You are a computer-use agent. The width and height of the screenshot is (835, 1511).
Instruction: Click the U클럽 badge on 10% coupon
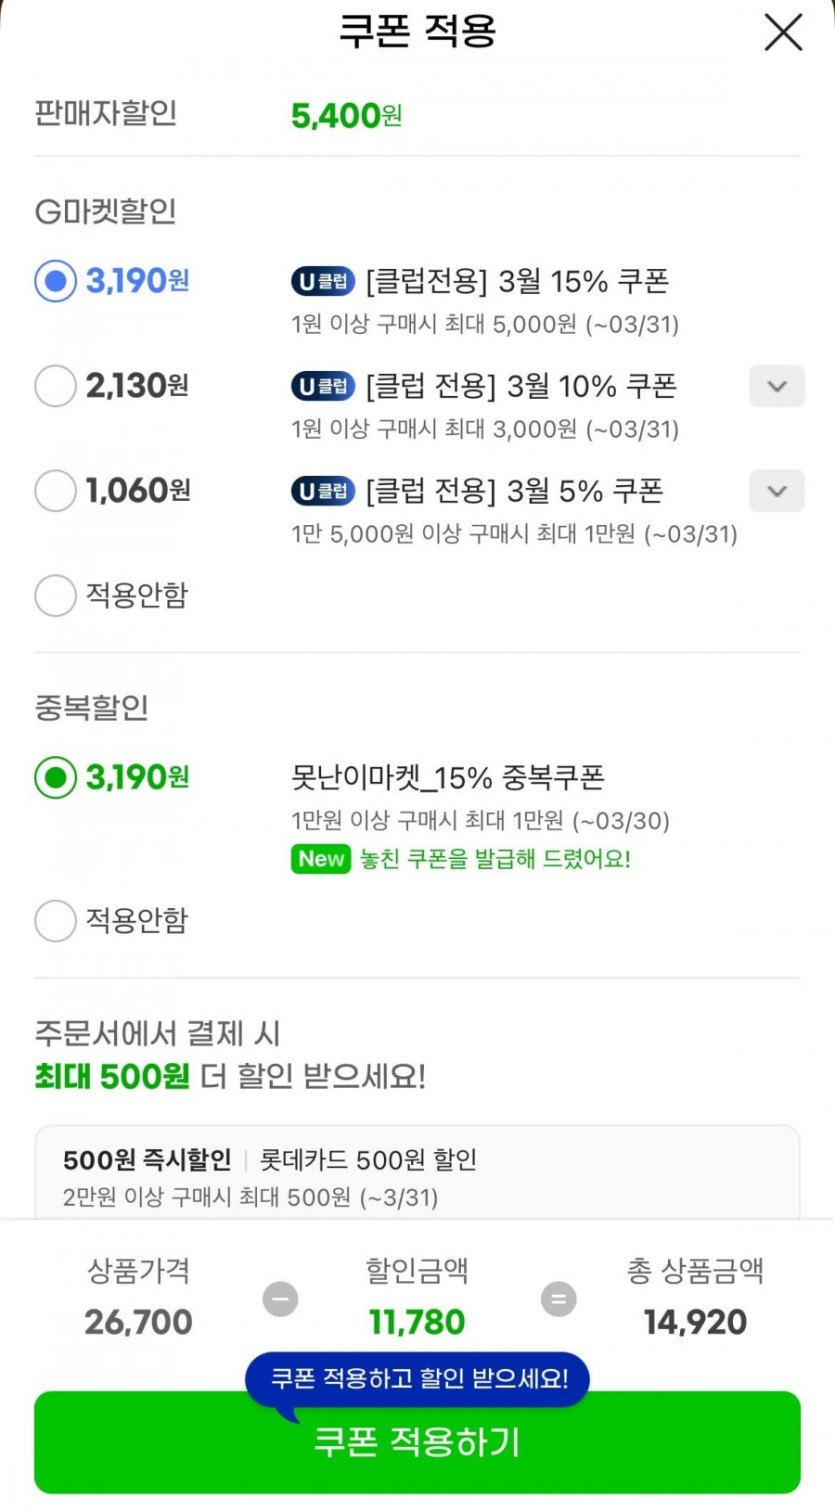point(323,386)
